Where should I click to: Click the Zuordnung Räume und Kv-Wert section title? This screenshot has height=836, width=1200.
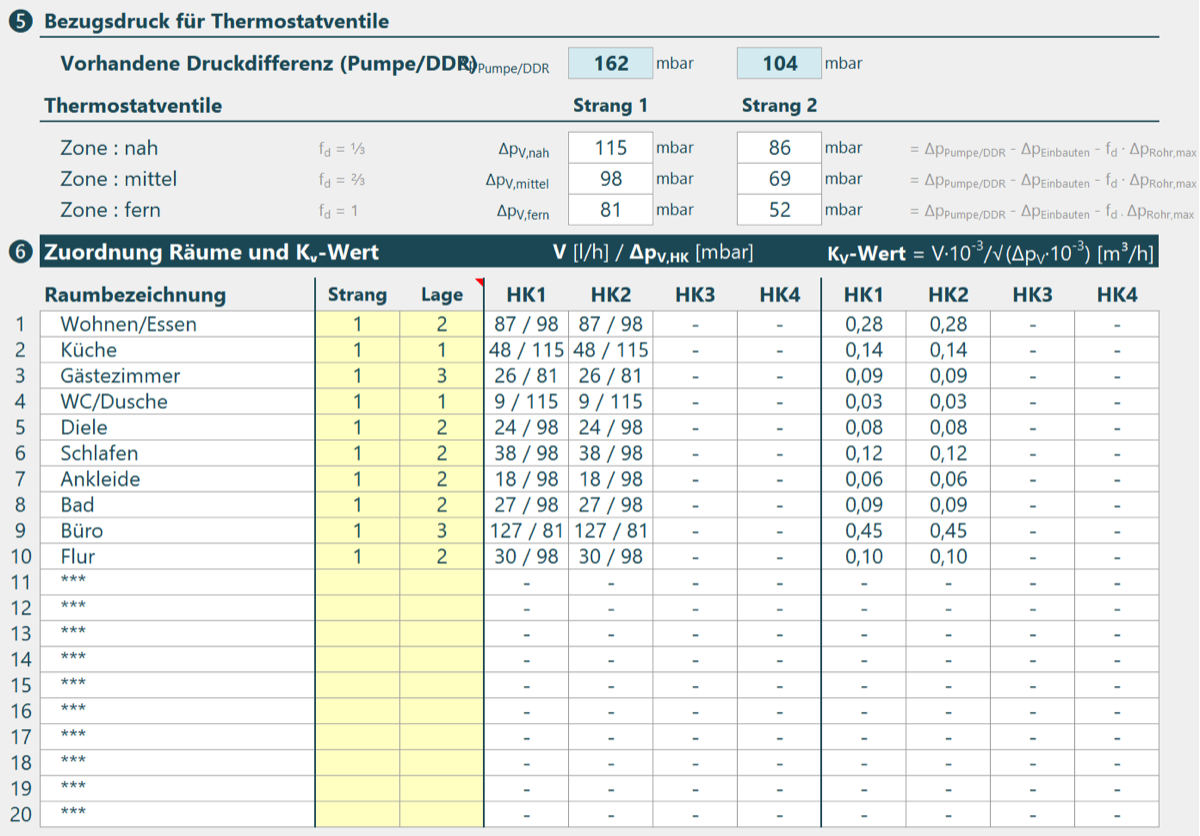point(211,252)
